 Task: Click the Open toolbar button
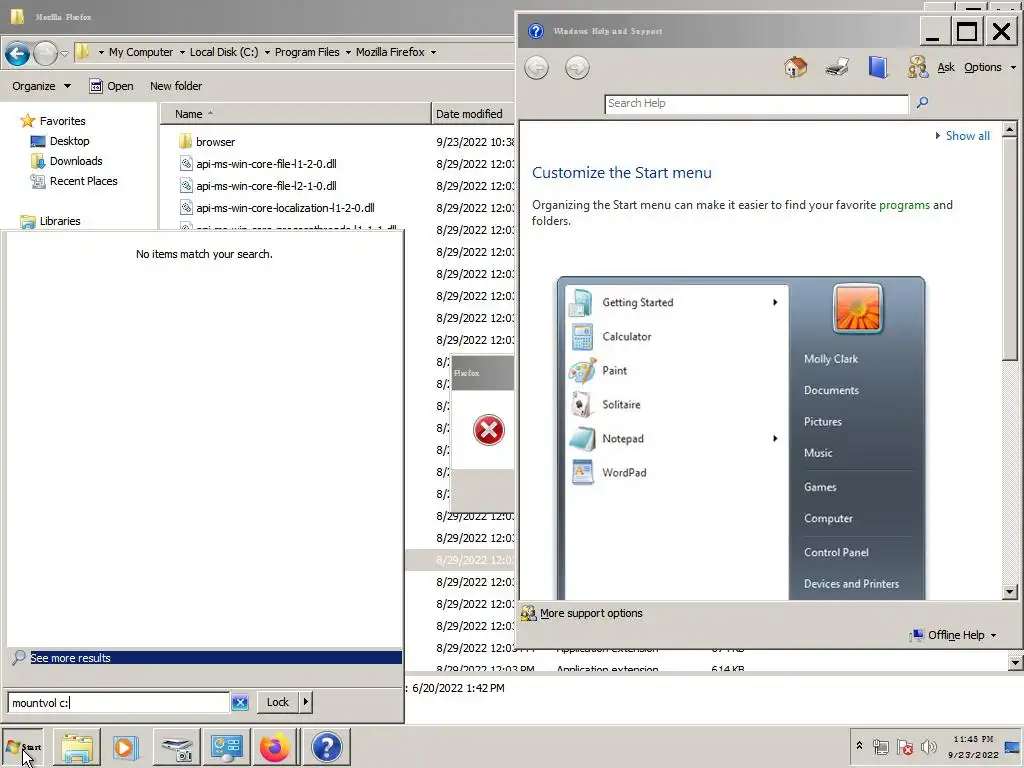[112, 86]
